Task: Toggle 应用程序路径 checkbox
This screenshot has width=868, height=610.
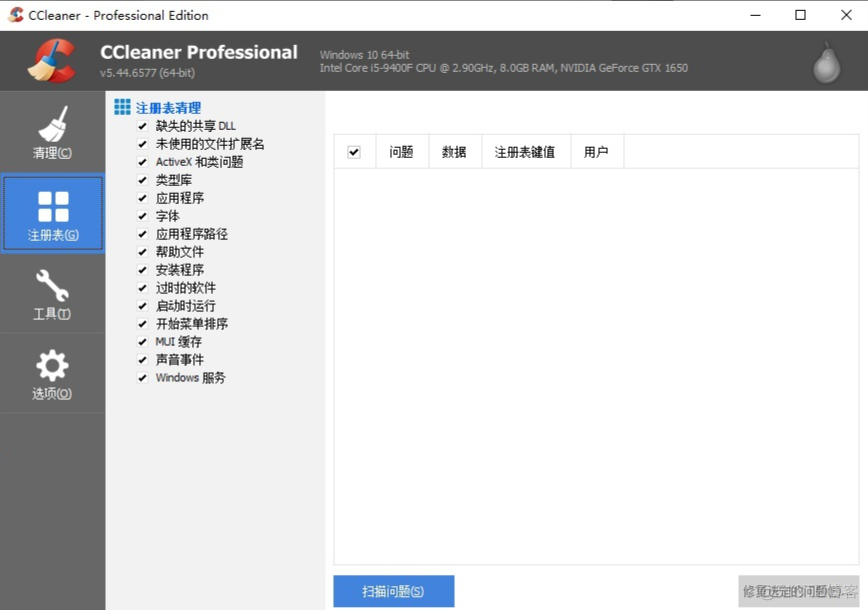Action: (x=143, y=234)
